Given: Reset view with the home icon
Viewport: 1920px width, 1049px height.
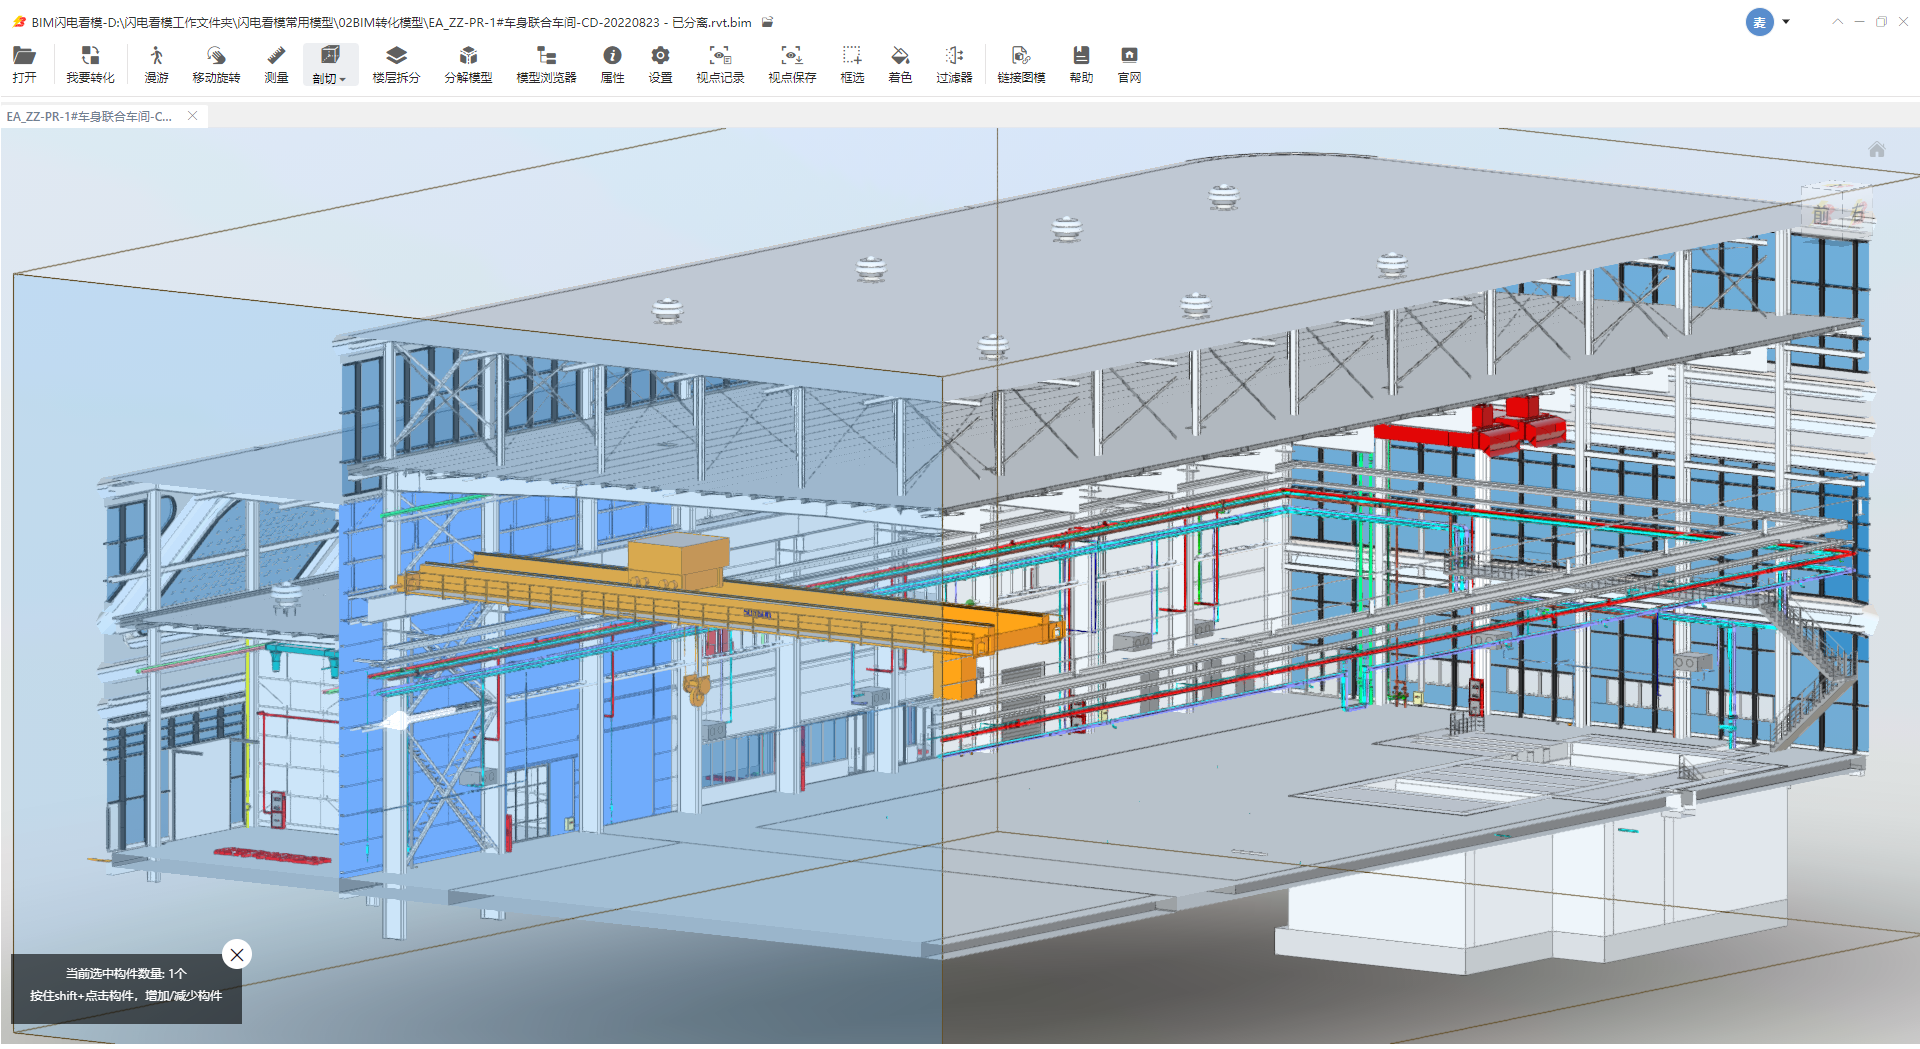Looking at the screenshot, I should pyautogui.click(x=1877, y=150).
